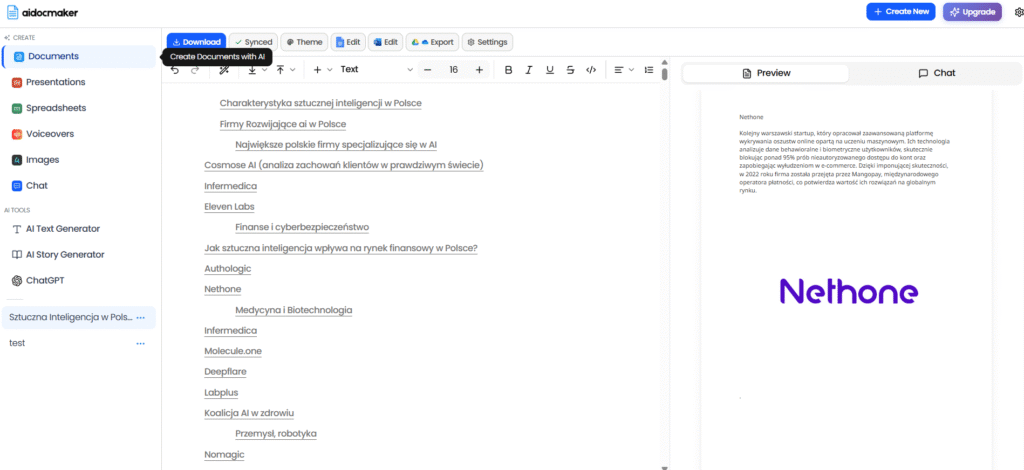Click the Download button
Viewport: 1024px width, 470px height.
(196, 42)
